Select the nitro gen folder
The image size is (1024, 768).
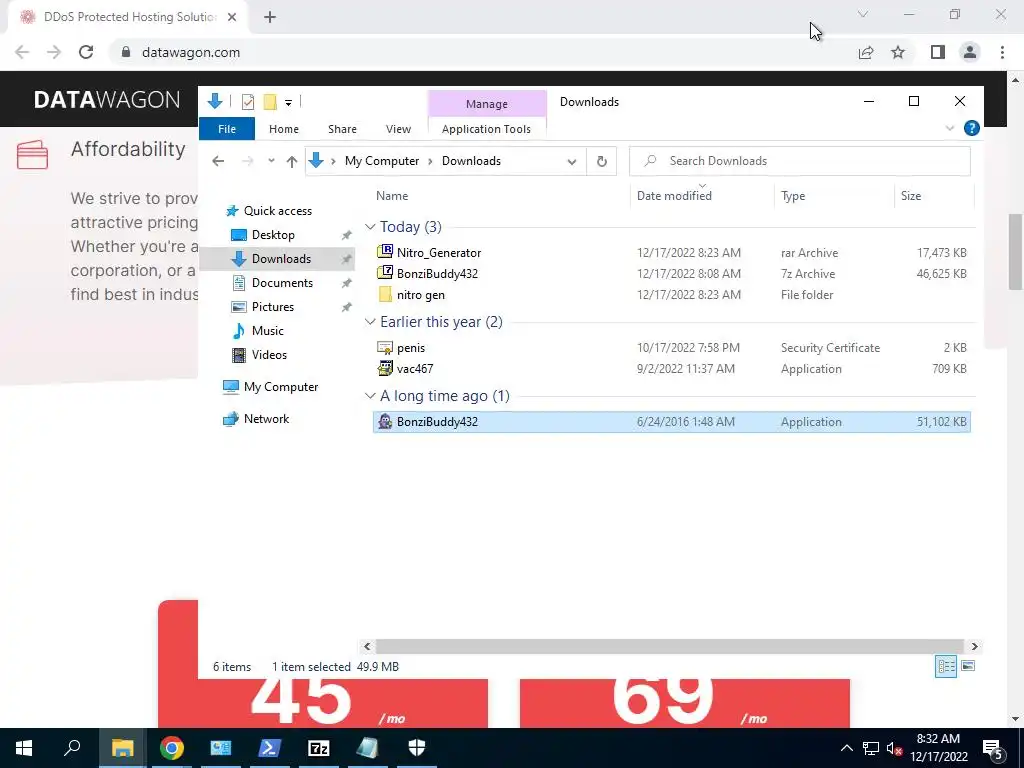[671, 295]
